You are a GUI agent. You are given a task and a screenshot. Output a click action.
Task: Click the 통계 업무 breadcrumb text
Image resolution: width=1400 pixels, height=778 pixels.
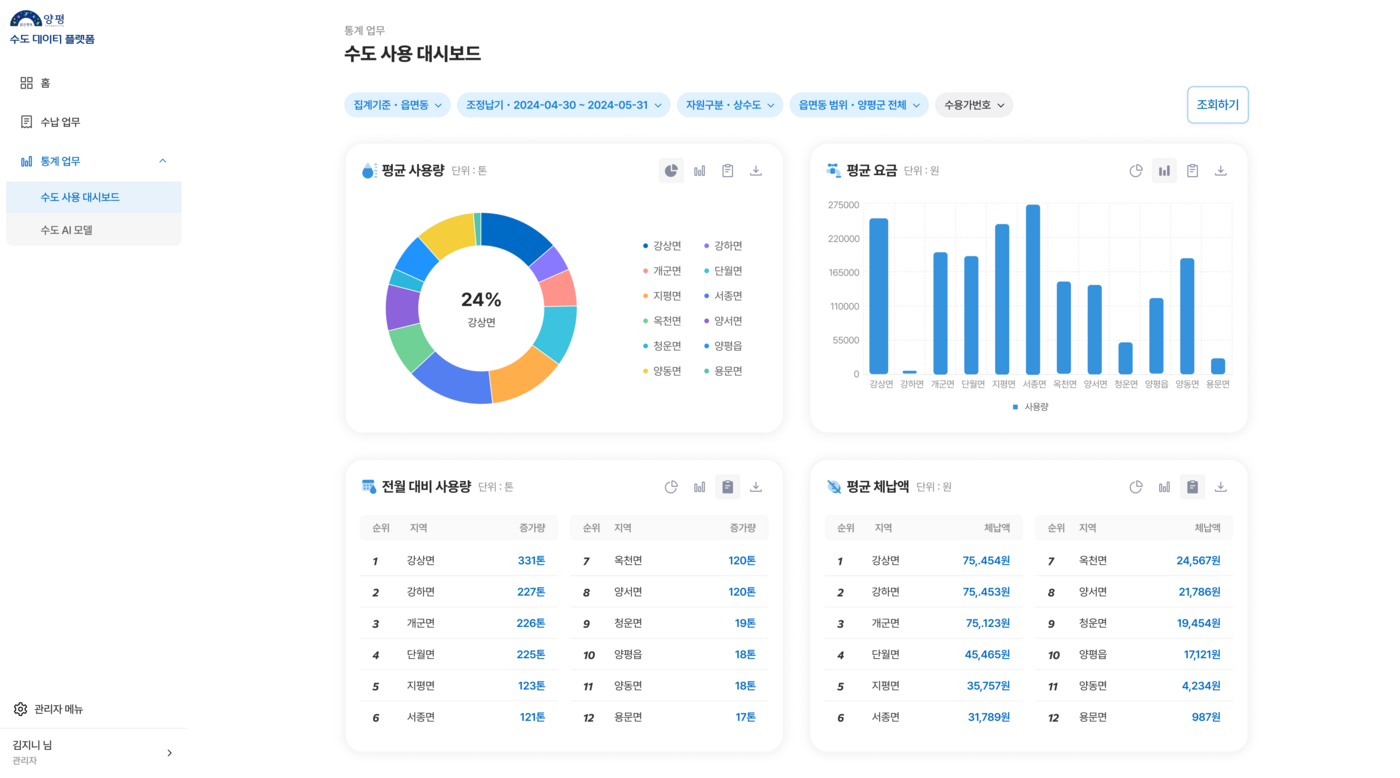pyautogui.click(x=365, y=31)
